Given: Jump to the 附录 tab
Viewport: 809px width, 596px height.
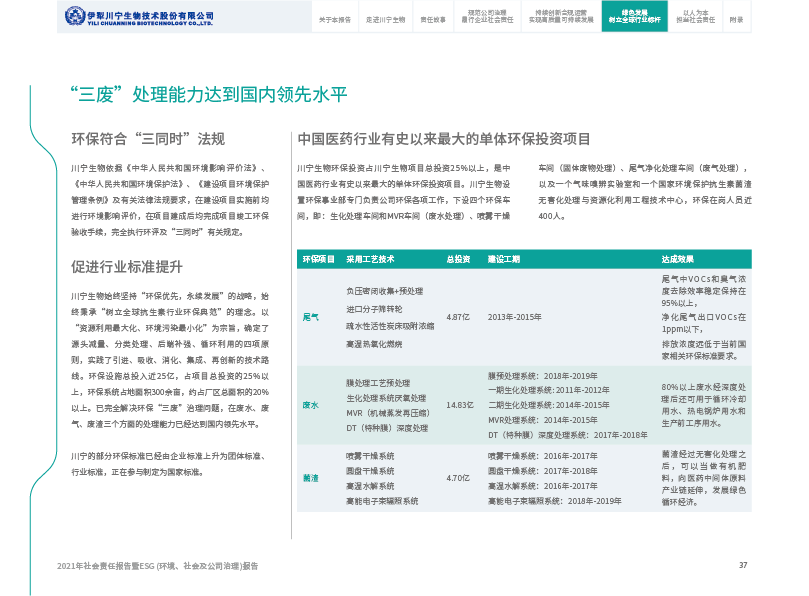Looking at the screenshot, I should click(736, 19).
